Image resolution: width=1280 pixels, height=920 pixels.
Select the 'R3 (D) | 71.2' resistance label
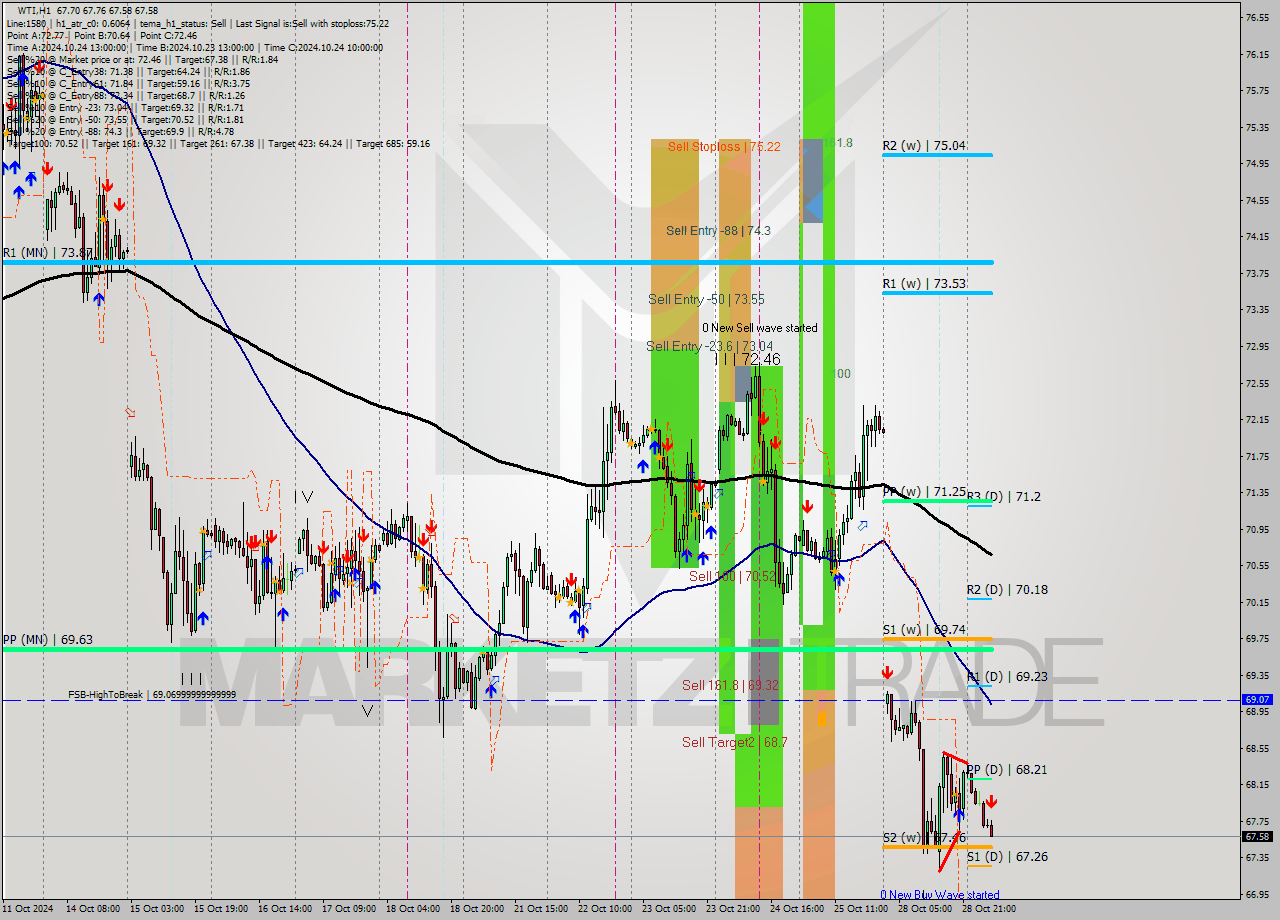click(x=1003, y=496)
